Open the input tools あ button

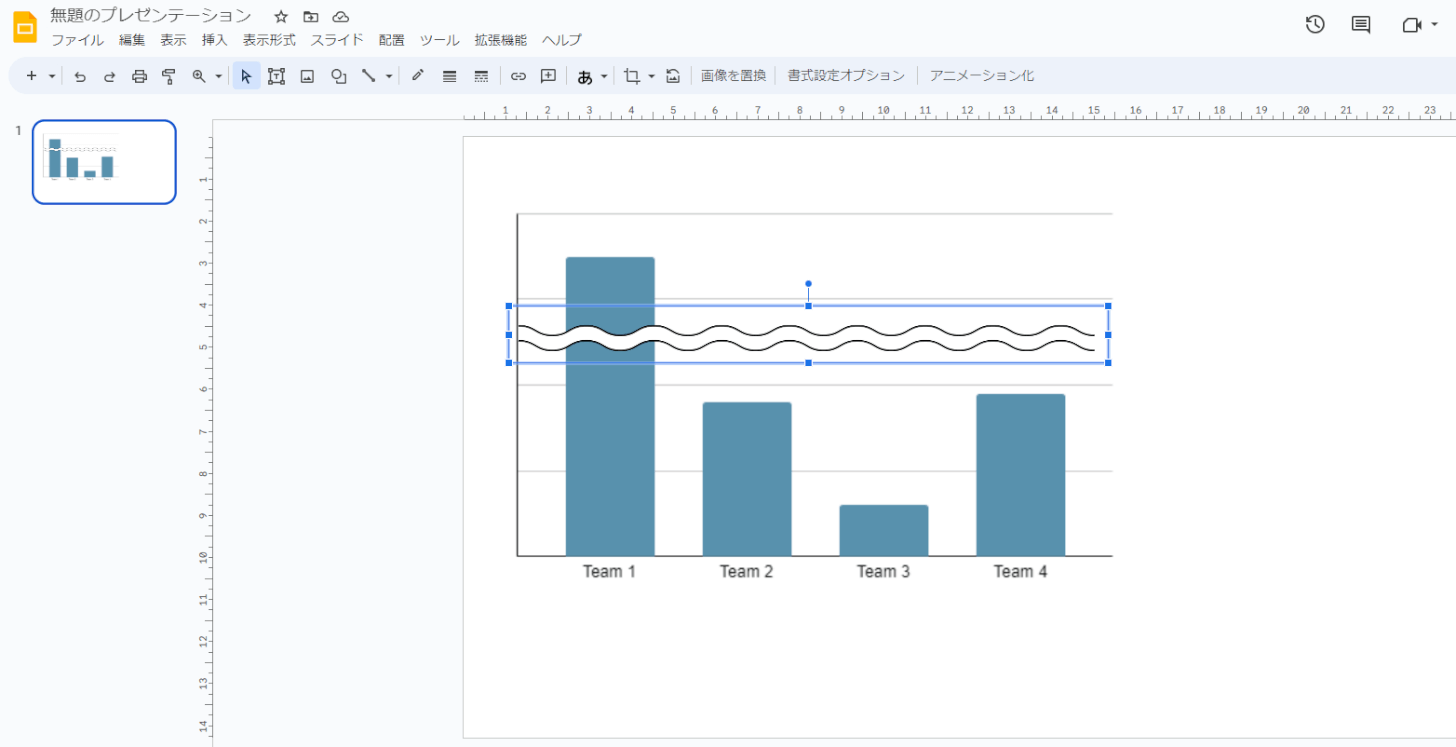585,76
